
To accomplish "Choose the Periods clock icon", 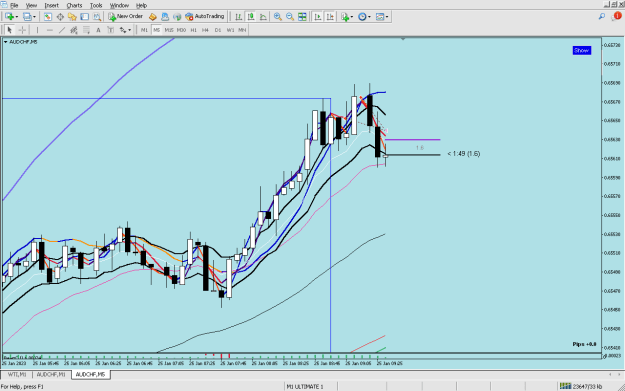I will (362, 17).
